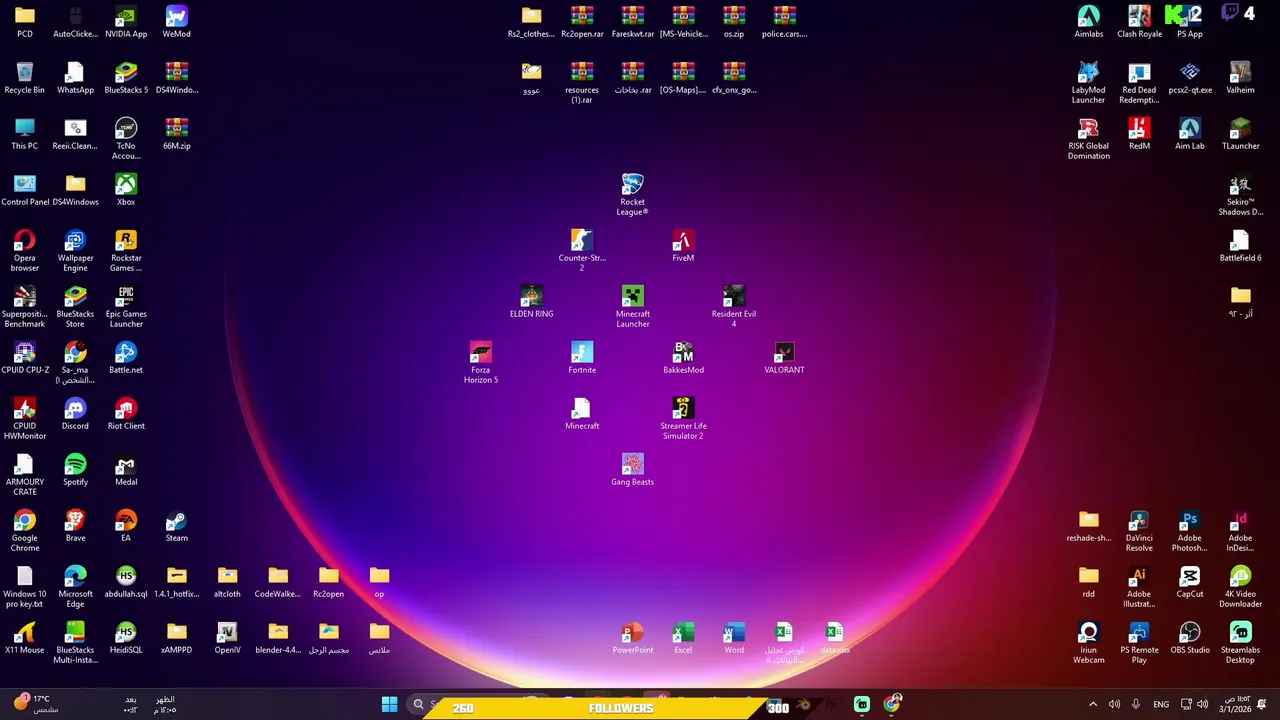Select the Opera browser icon
This screenshot has width=1280, height=720.
point(25,250)
